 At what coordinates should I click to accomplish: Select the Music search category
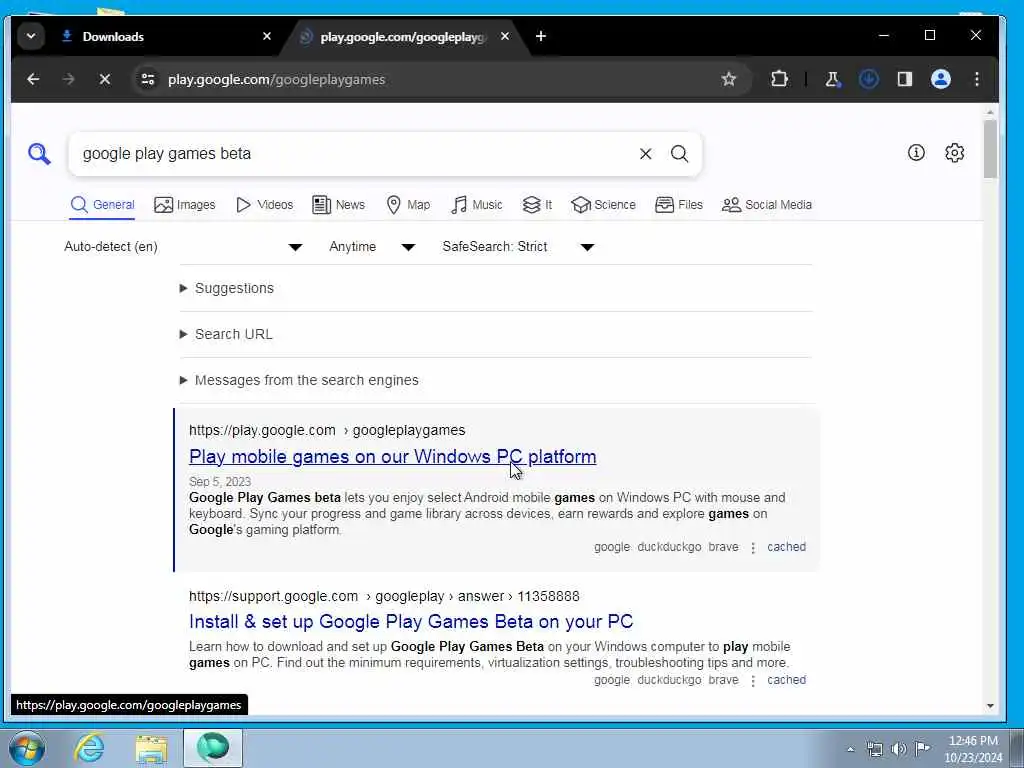coord(477,205)
